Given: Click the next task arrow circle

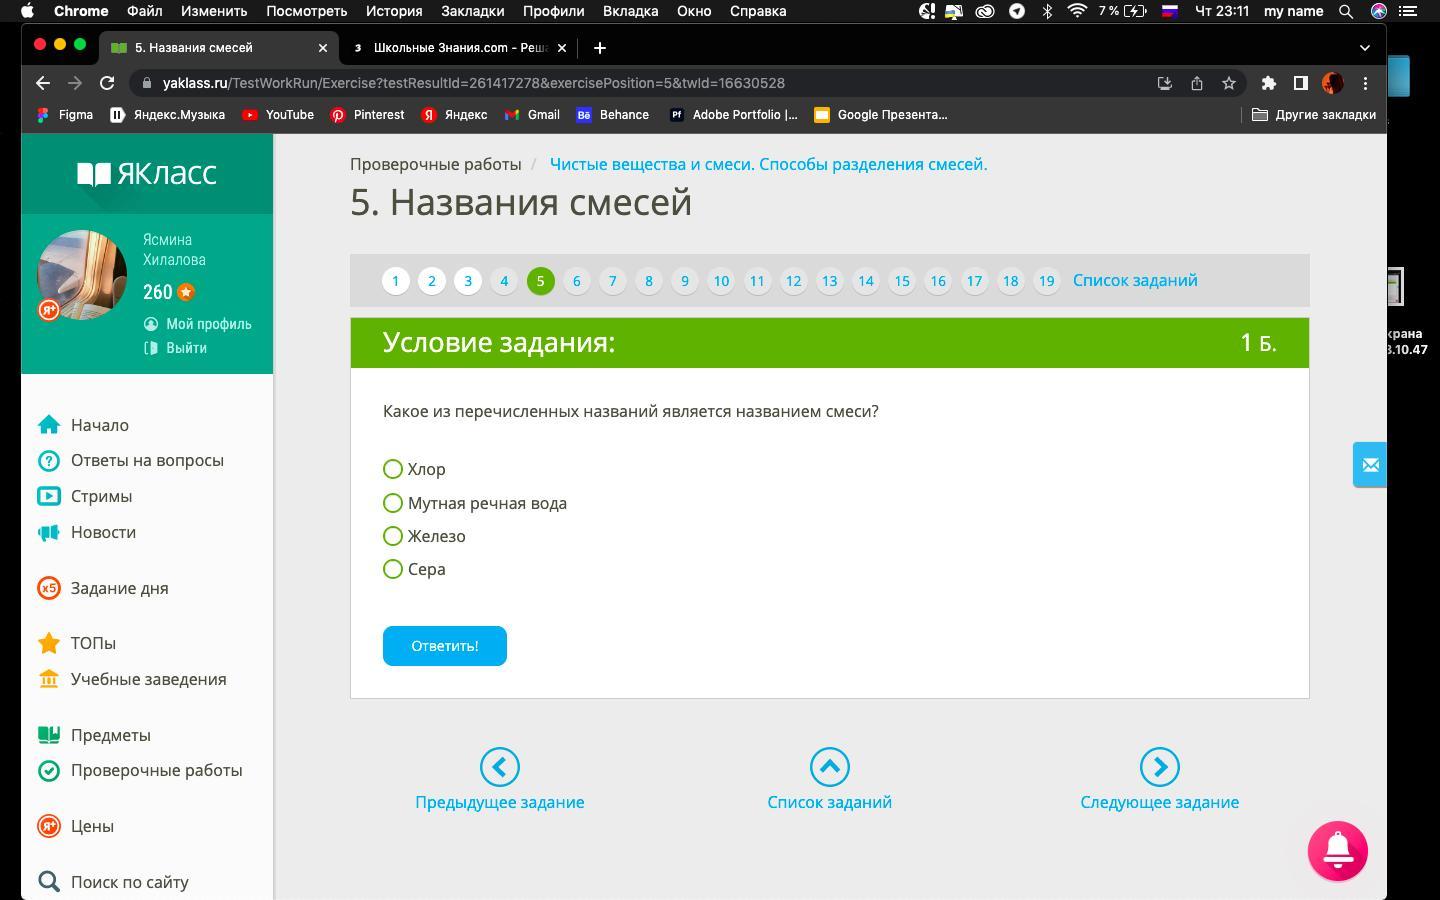Looking at the screenshot, I should click(x=1160, y=767).
